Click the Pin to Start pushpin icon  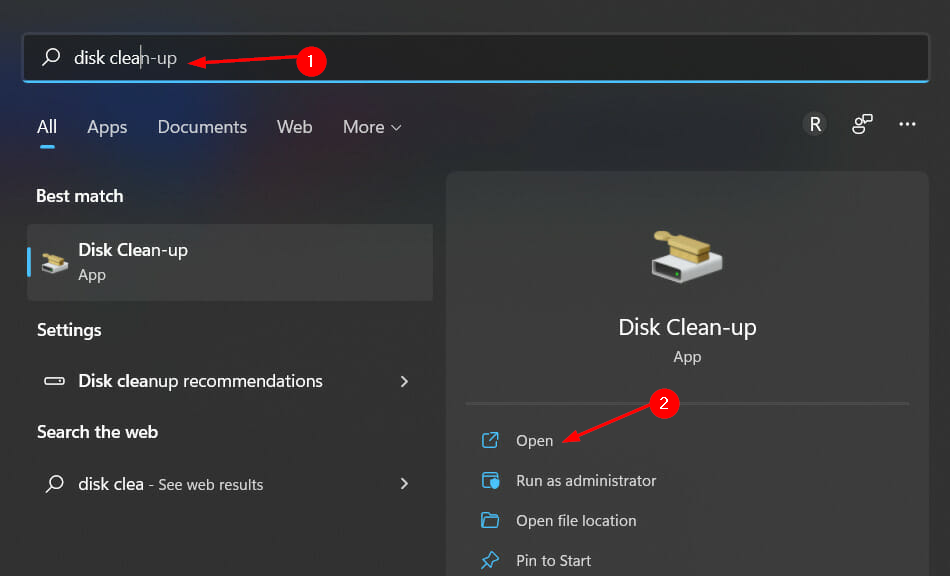click(x=490, y=560)
